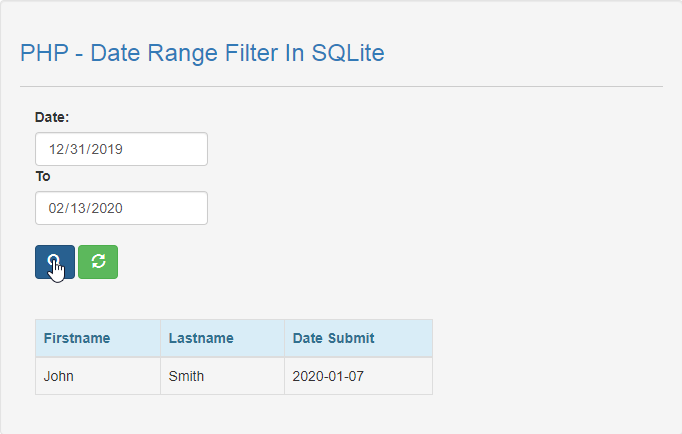The width and height of the screenshot is (682, 434).
Task: Click the blue search button
Action: click(x=55, y=262)
